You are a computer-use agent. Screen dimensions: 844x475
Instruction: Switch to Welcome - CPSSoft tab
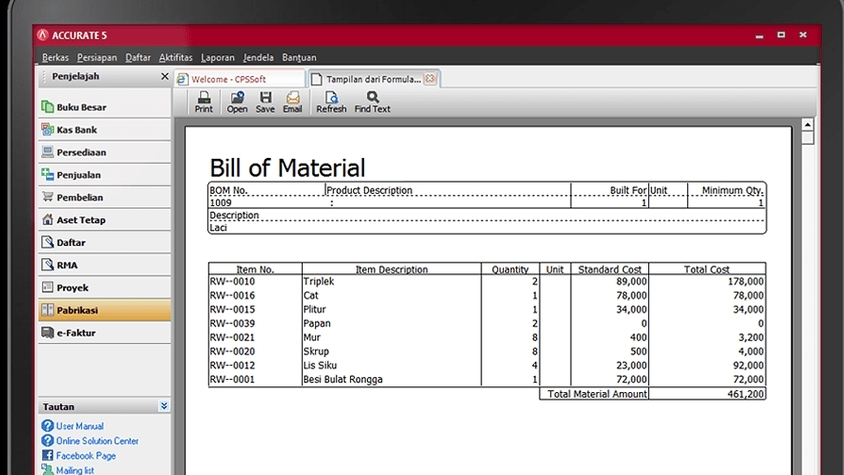coord(240,79)
